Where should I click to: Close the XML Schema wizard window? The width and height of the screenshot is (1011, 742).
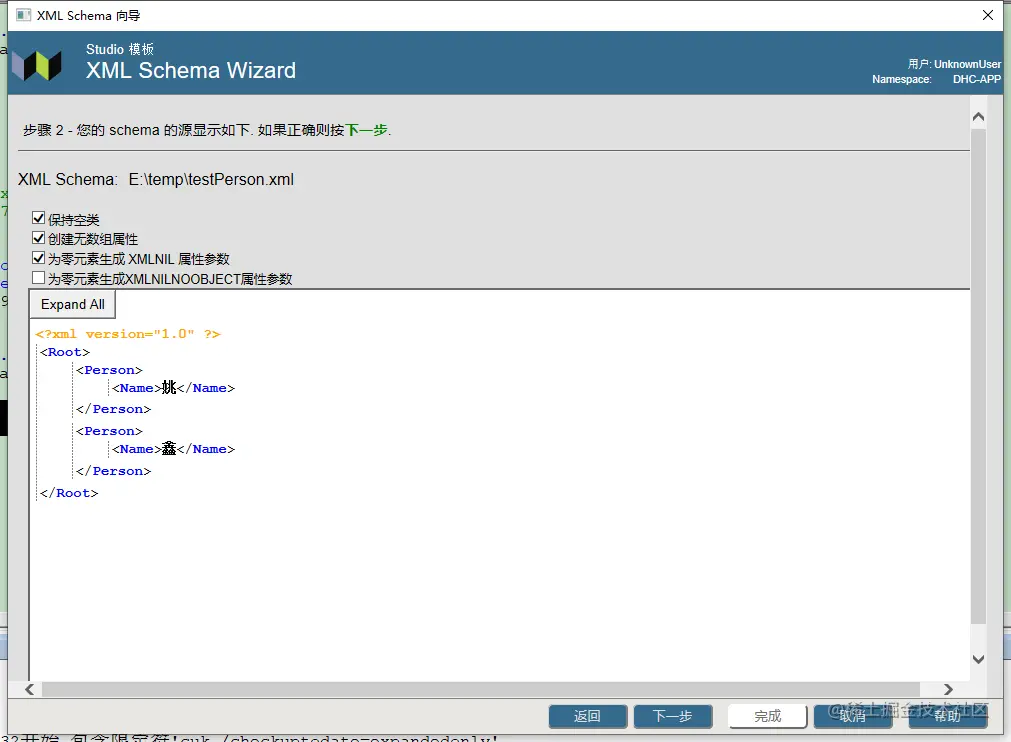click(x=987, y=15)
